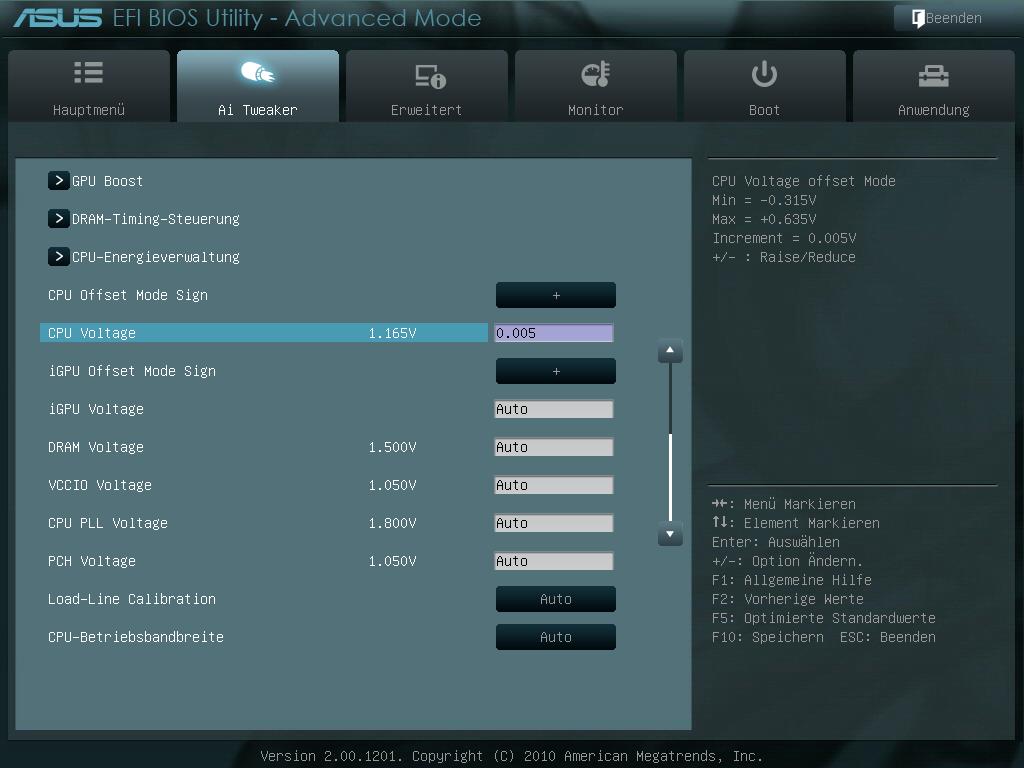Open the Hauptmenü tab
This screenshot has width=1024, height=768.
click(89, 86)
